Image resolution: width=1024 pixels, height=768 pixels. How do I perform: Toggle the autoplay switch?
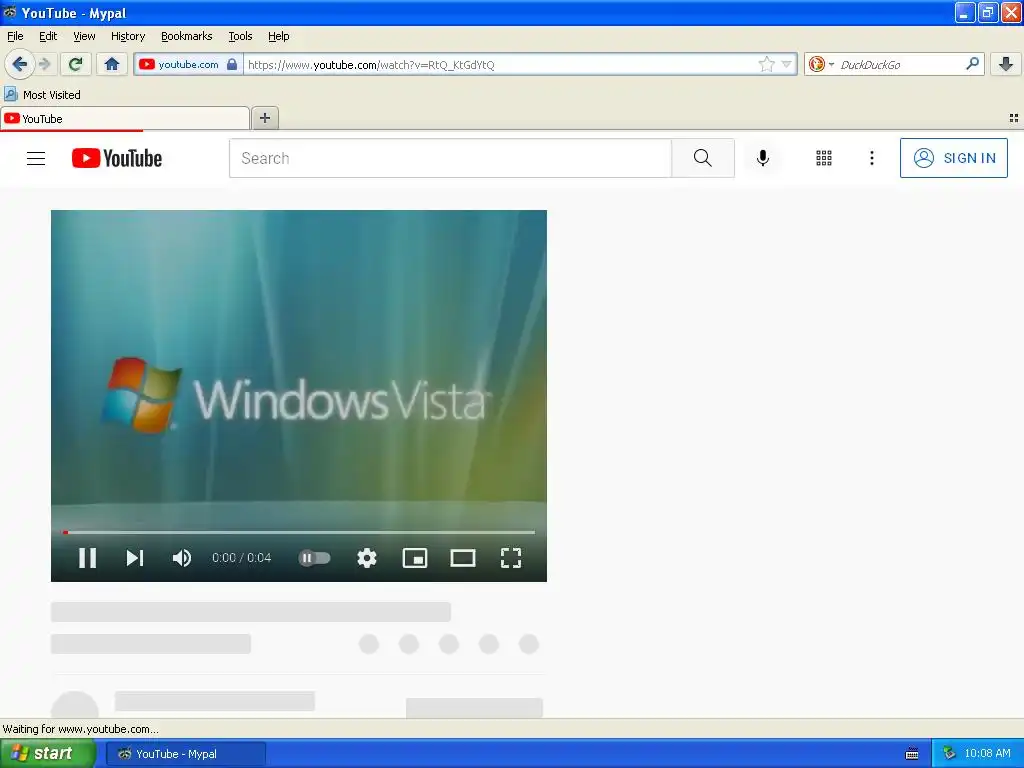pos(315,558)
